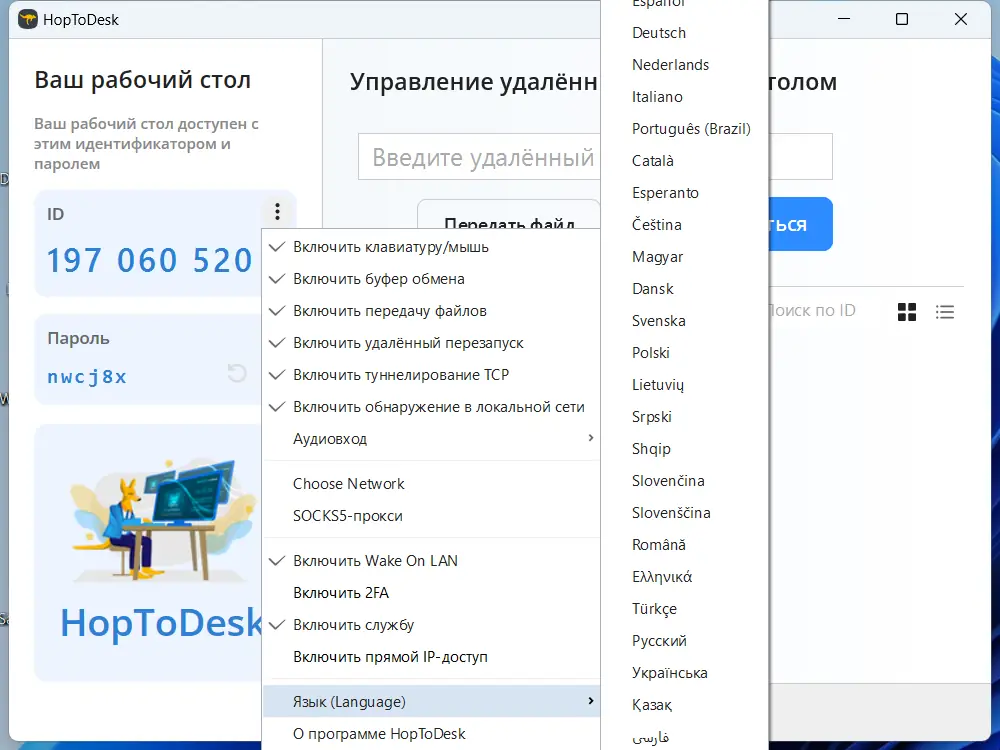Toggle Включить удалённый перезапуск option
This screenshot has width=1000, height=750.
coord(431,342)
